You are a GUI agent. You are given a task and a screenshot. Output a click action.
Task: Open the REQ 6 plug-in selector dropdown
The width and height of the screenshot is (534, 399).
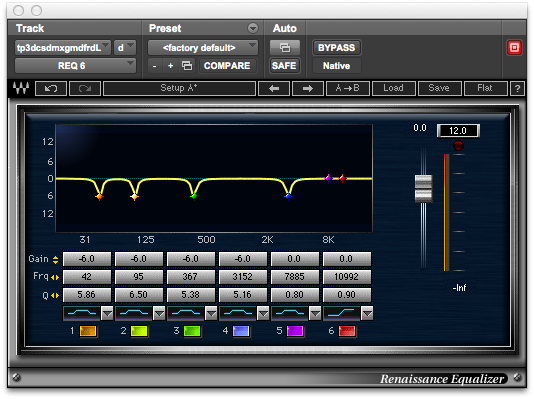[x=75, y=65]
